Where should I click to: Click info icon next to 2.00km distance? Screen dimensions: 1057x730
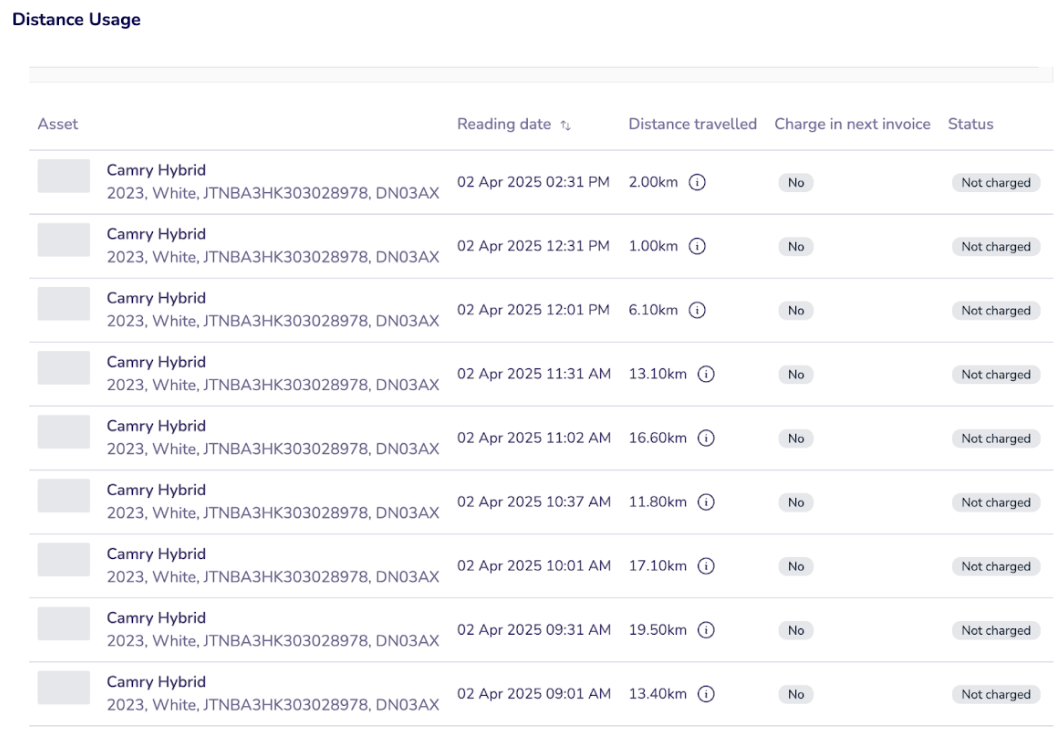tap(698, 182)
